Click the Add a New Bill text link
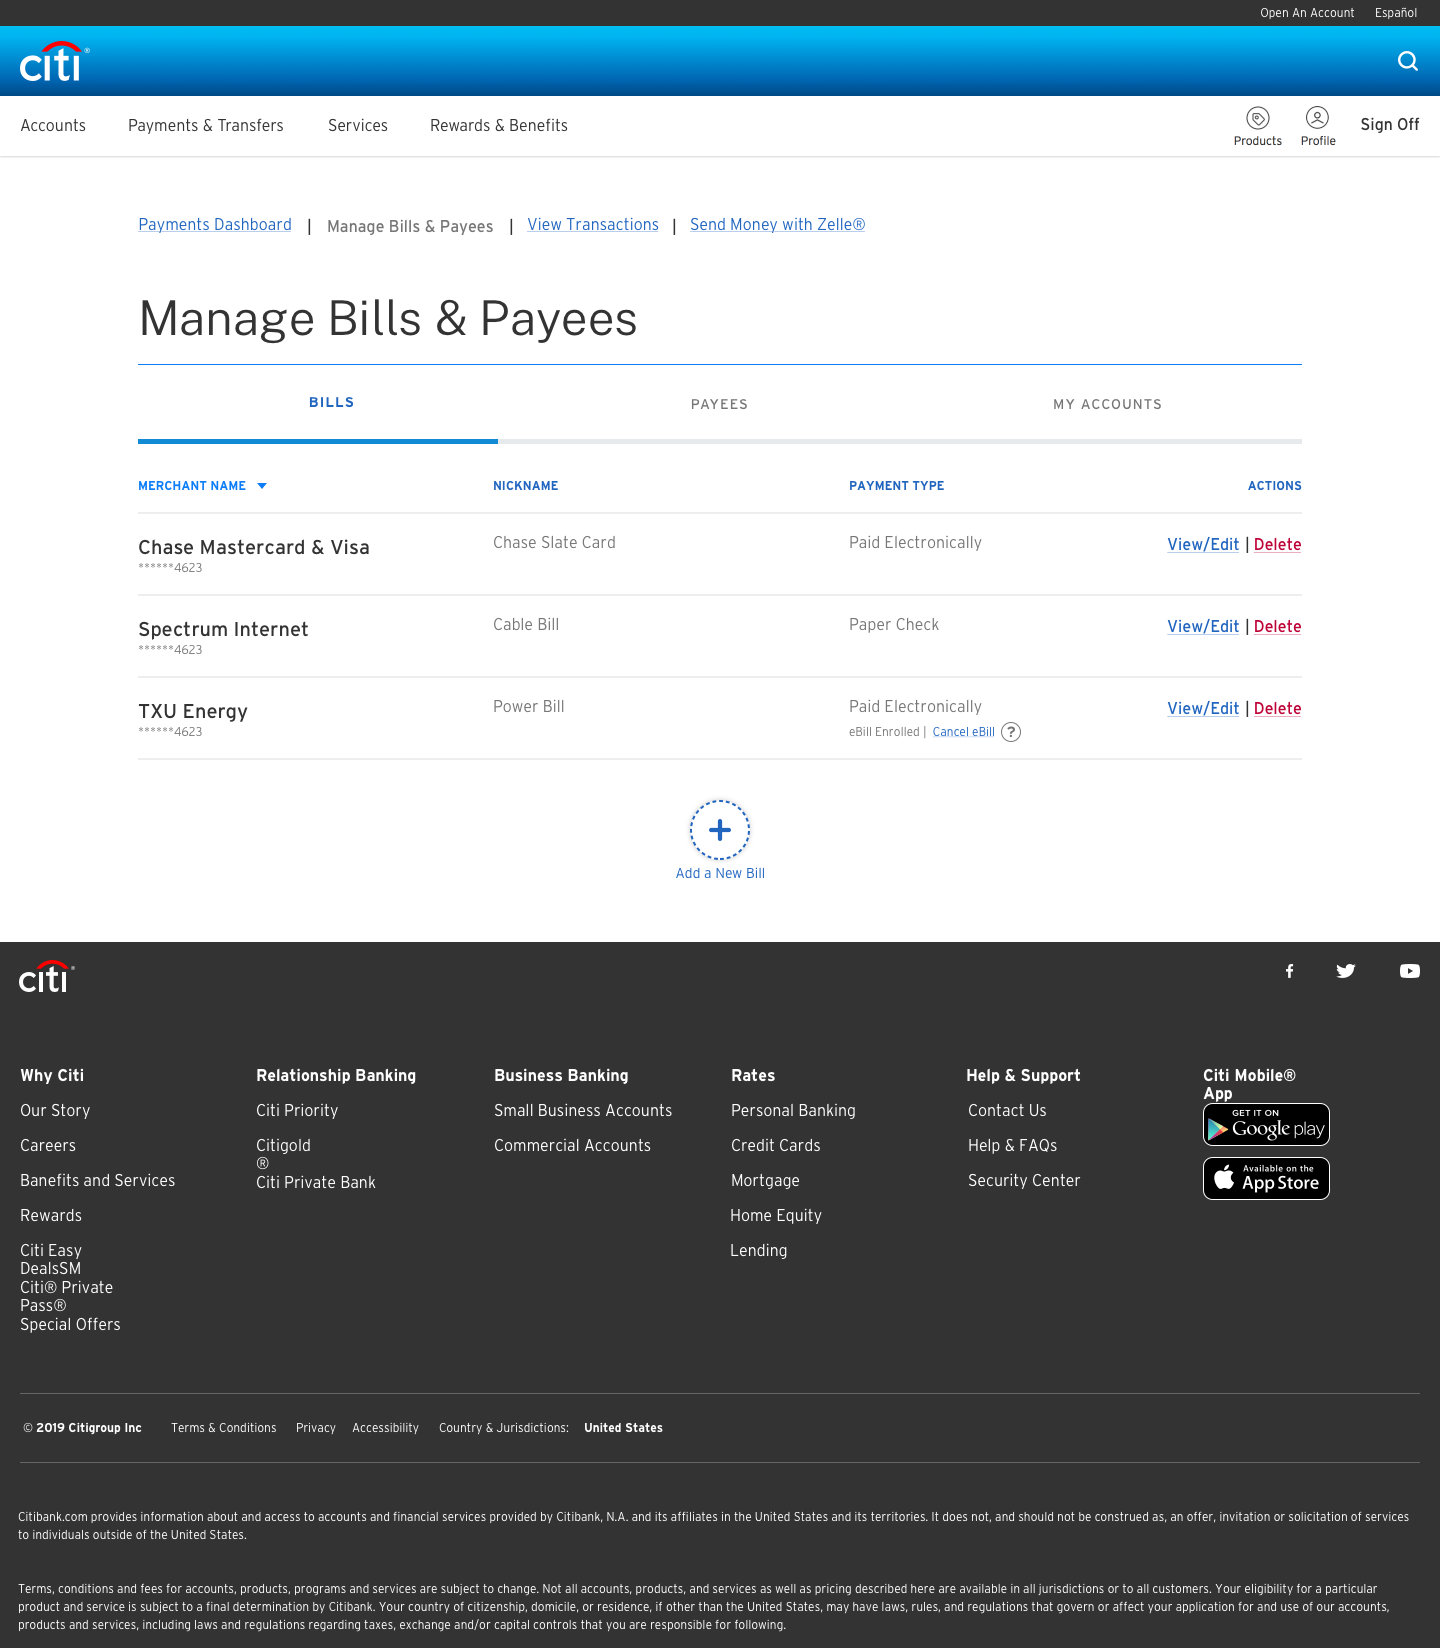The width and height of the screenshot is (1440, 1648). coord(720,873)
